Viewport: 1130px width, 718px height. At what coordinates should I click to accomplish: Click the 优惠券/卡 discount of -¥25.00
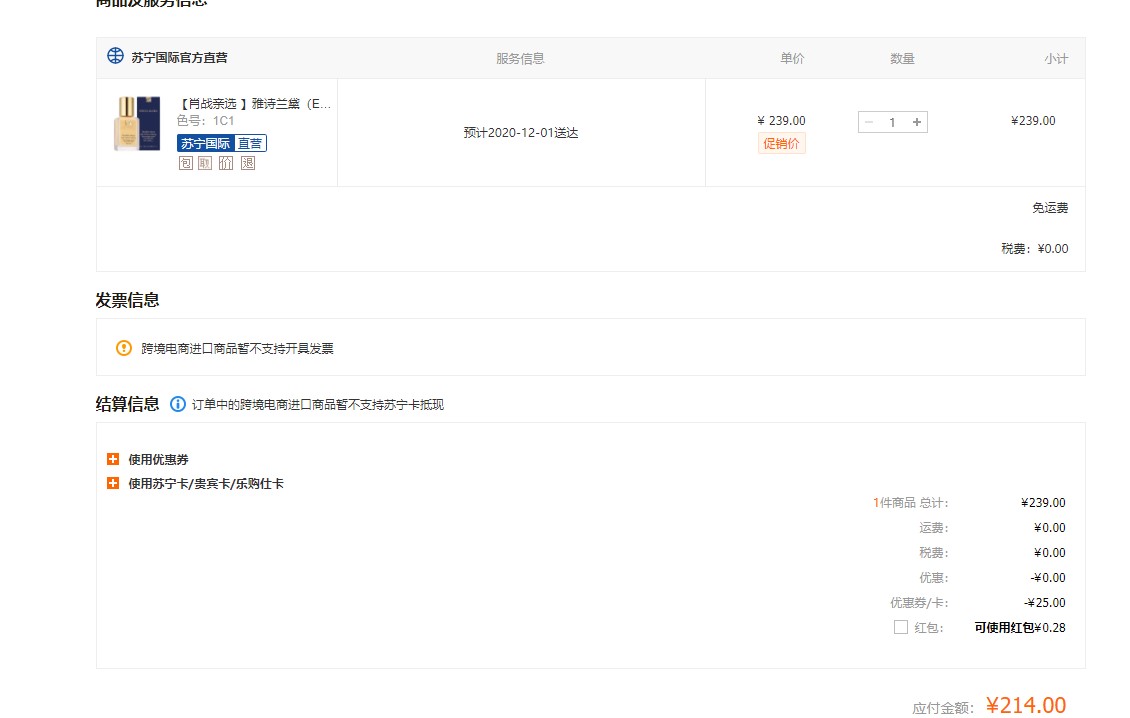click(1044, 603)
